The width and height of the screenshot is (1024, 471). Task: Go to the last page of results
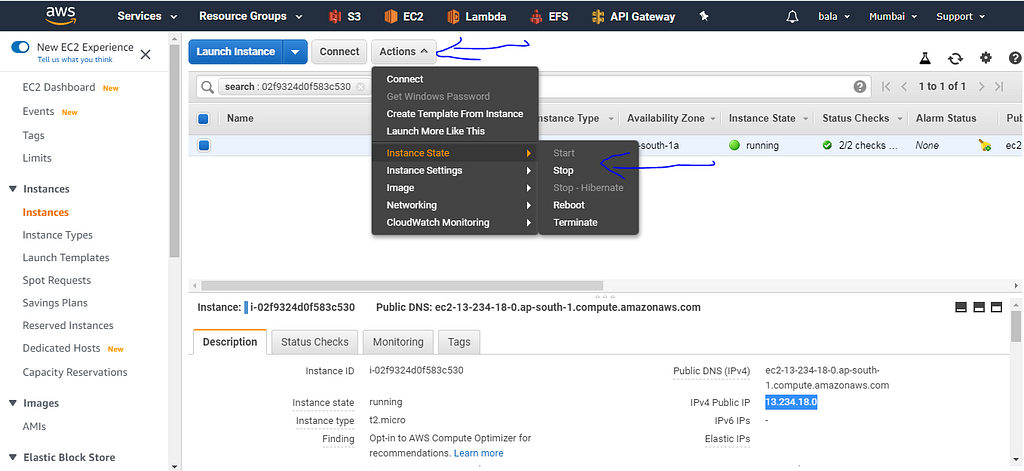(x=999, y=86)
